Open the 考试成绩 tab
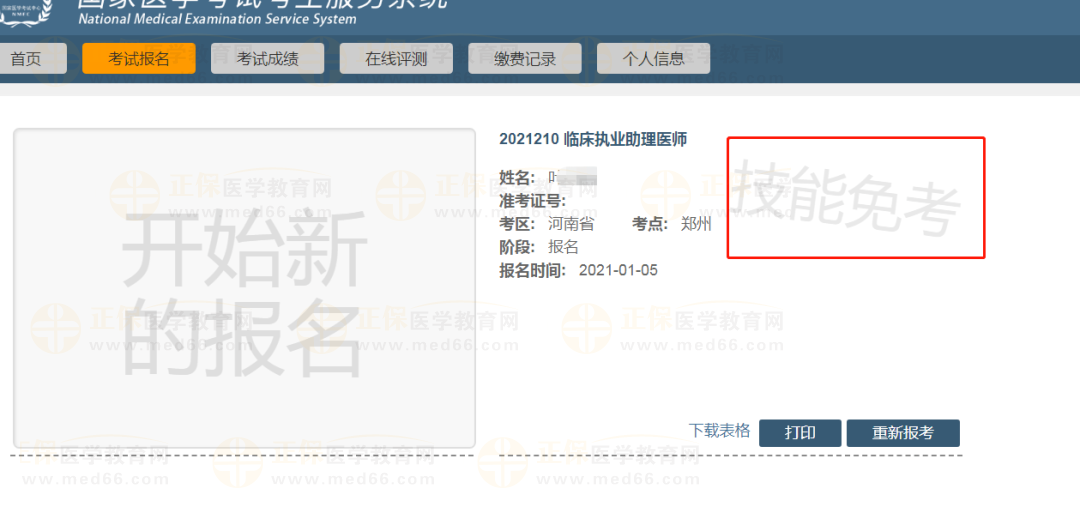The height and width of the screenshot is (513, 1080). 267,59
